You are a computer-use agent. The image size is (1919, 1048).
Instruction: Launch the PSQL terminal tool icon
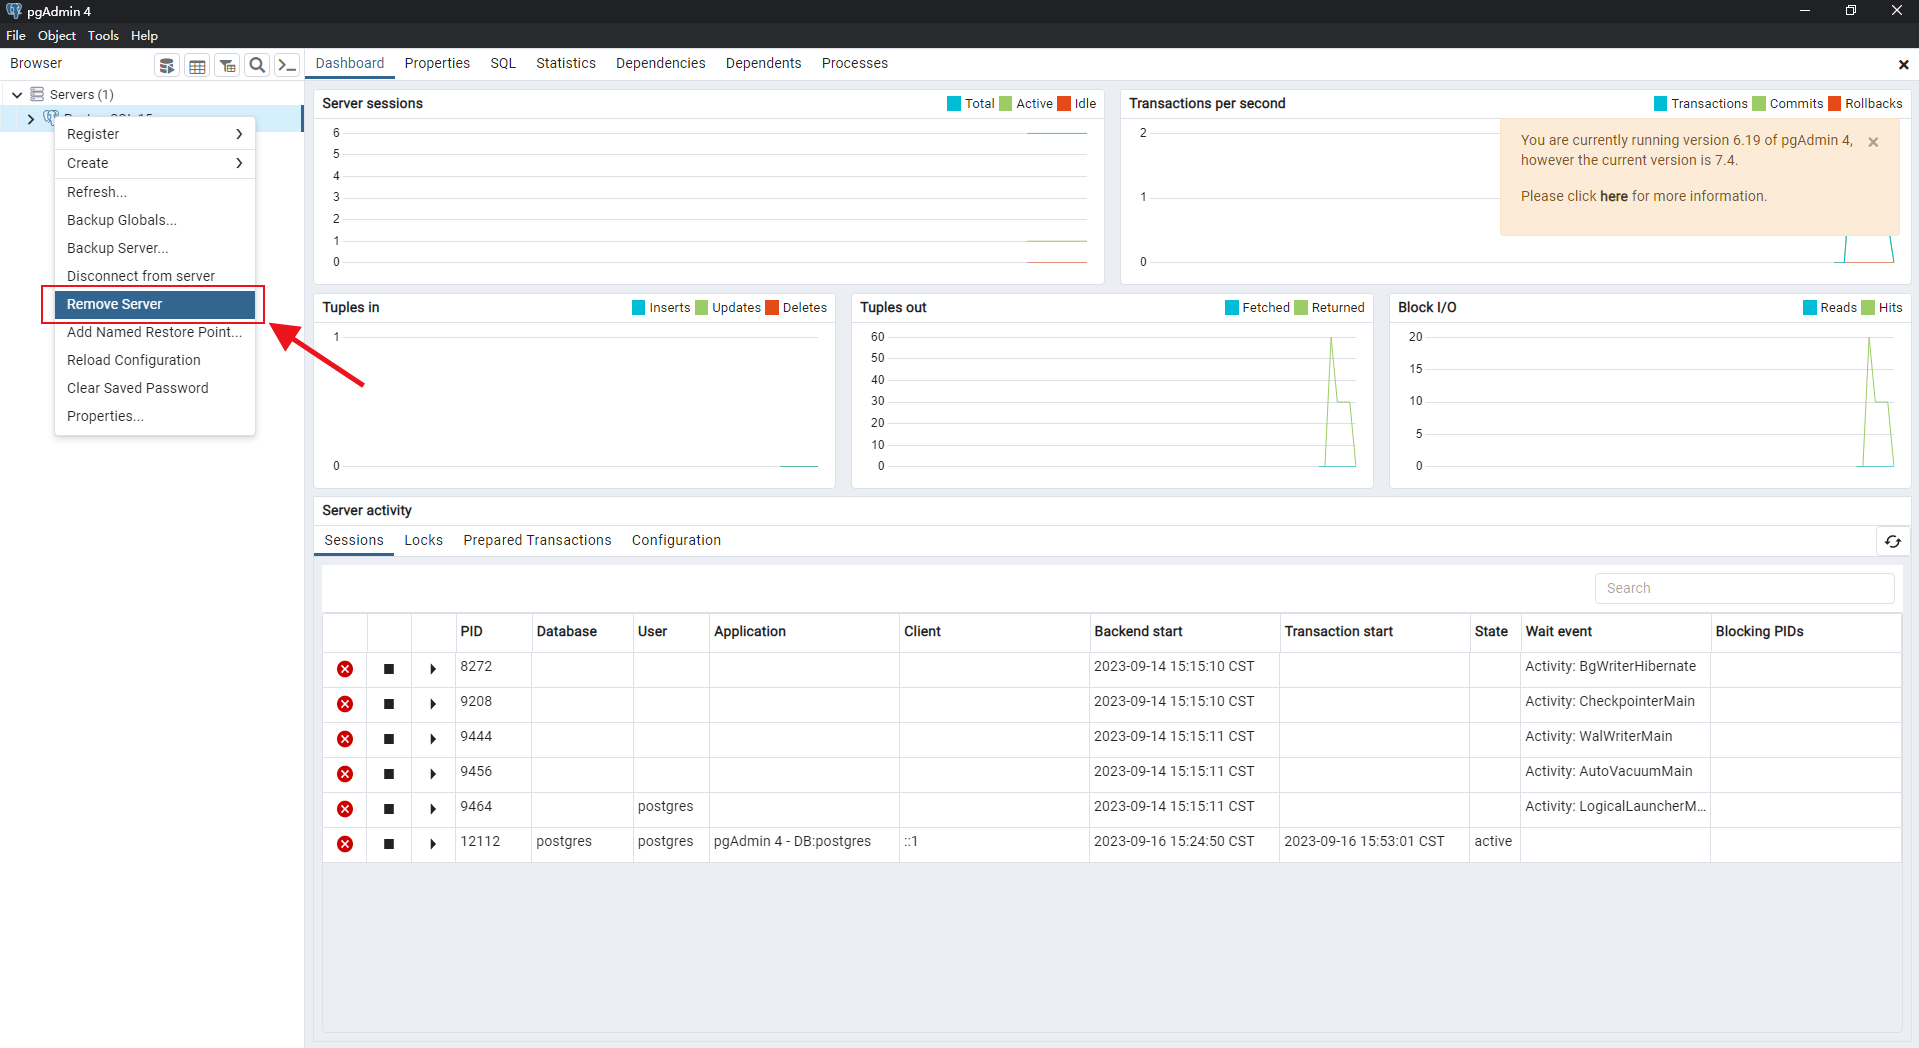tap(287, 66)
